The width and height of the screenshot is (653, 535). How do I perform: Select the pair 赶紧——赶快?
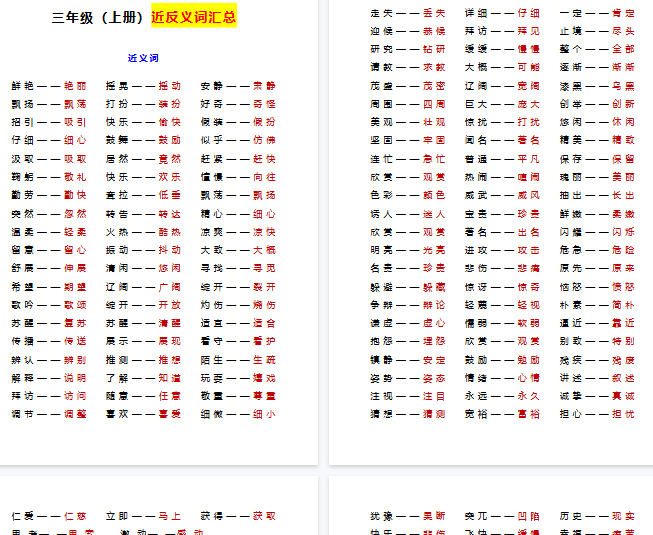click(238, 159)
